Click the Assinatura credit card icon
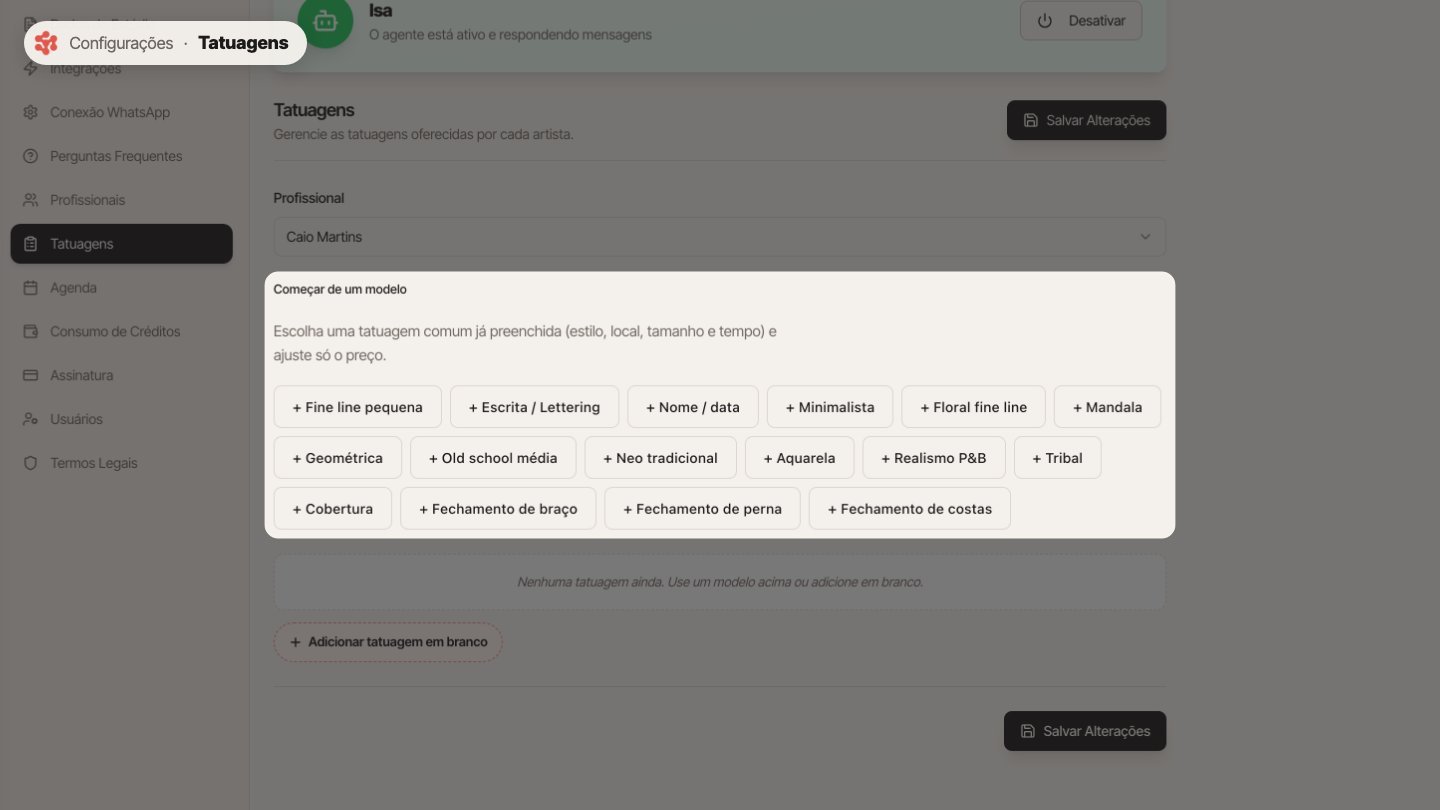1440x810 pixels. [x=30, y=376]
